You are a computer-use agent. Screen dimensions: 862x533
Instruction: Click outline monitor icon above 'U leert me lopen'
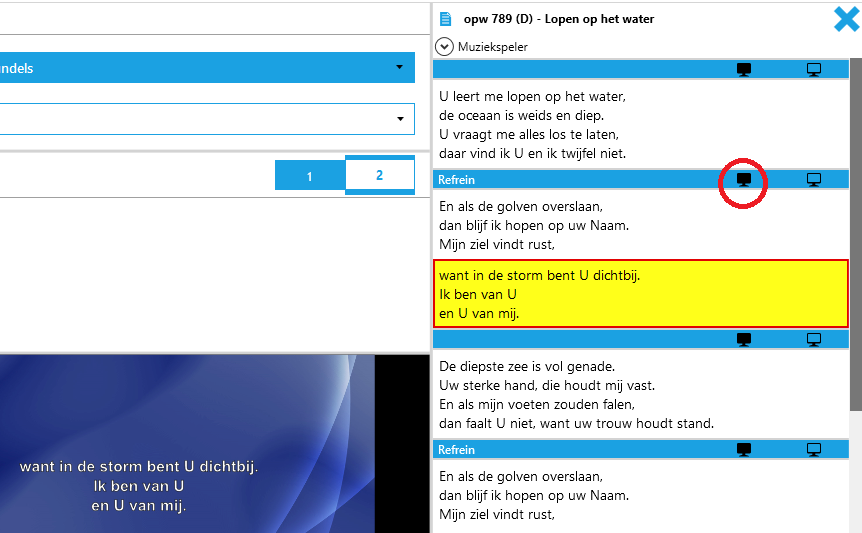[814, 70]
